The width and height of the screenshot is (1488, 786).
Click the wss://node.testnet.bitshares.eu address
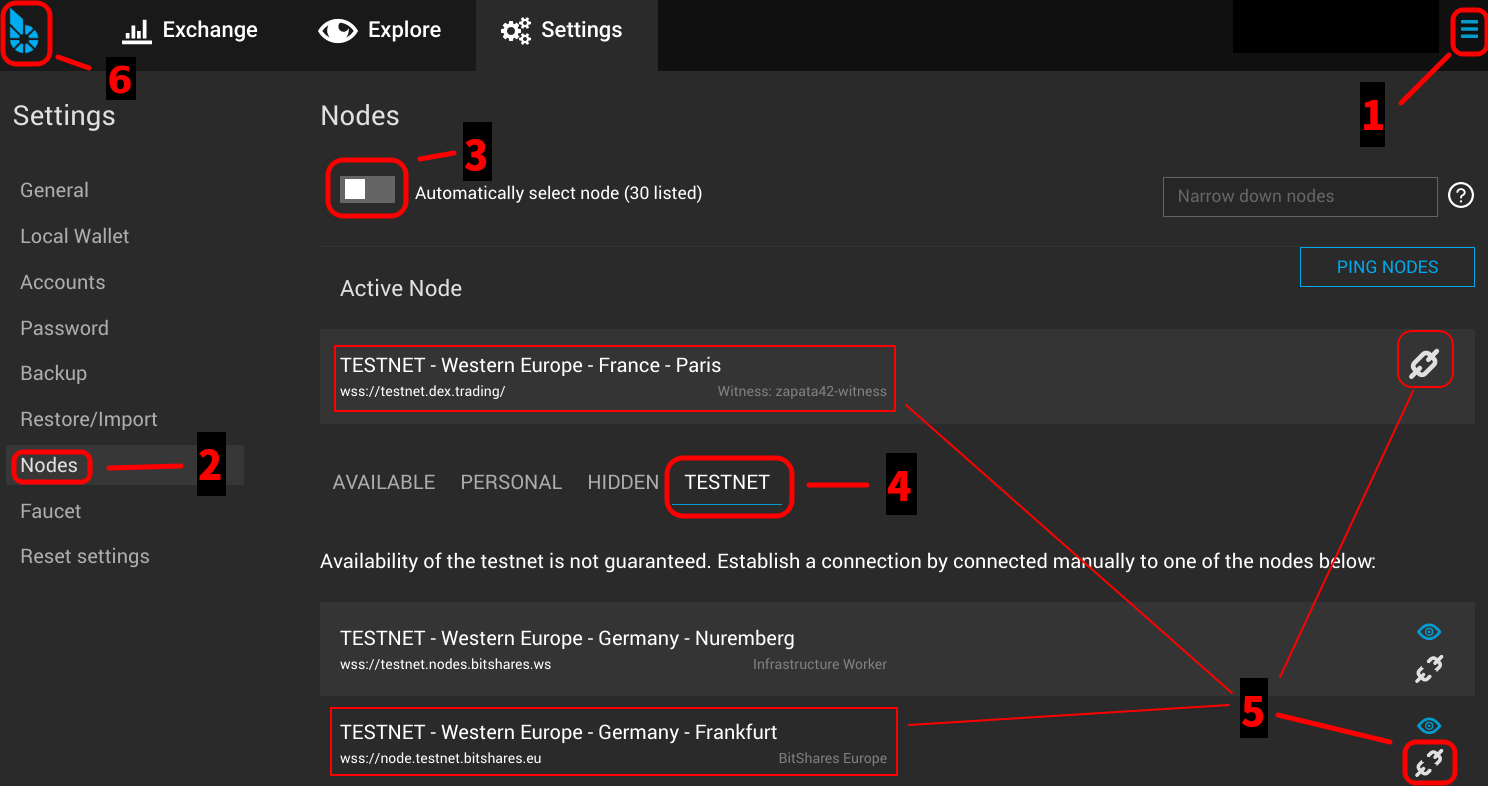[441, 758]
